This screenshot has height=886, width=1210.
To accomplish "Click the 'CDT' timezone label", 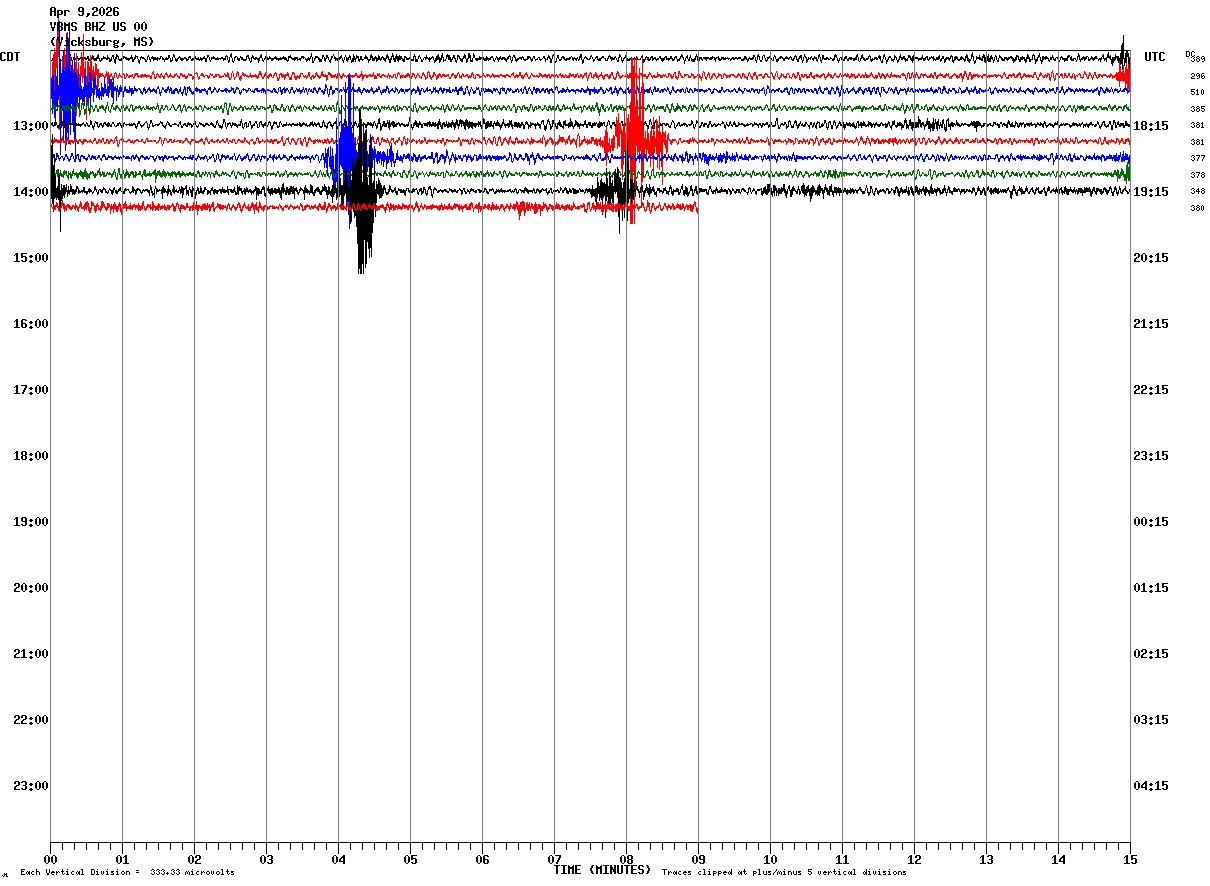I will click(10, 57).
